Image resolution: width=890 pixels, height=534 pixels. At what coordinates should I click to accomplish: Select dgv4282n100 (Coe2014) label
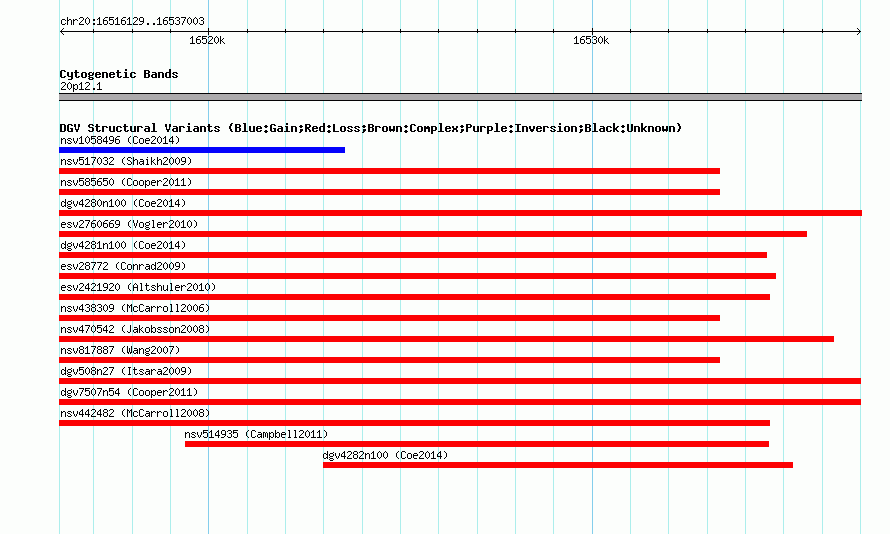click(x=385, y=455)
